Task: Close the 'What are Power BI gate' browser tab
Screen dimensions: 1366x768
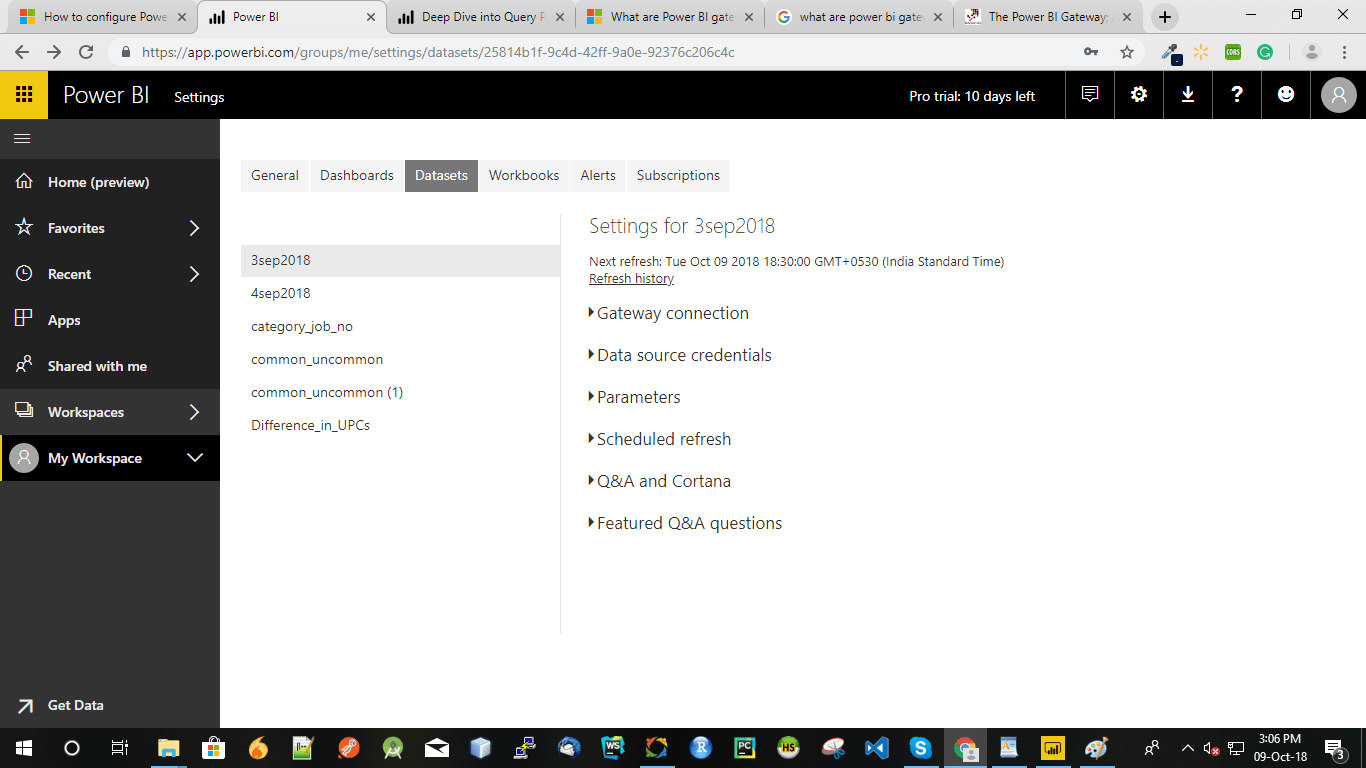Action: click(749, 17)
